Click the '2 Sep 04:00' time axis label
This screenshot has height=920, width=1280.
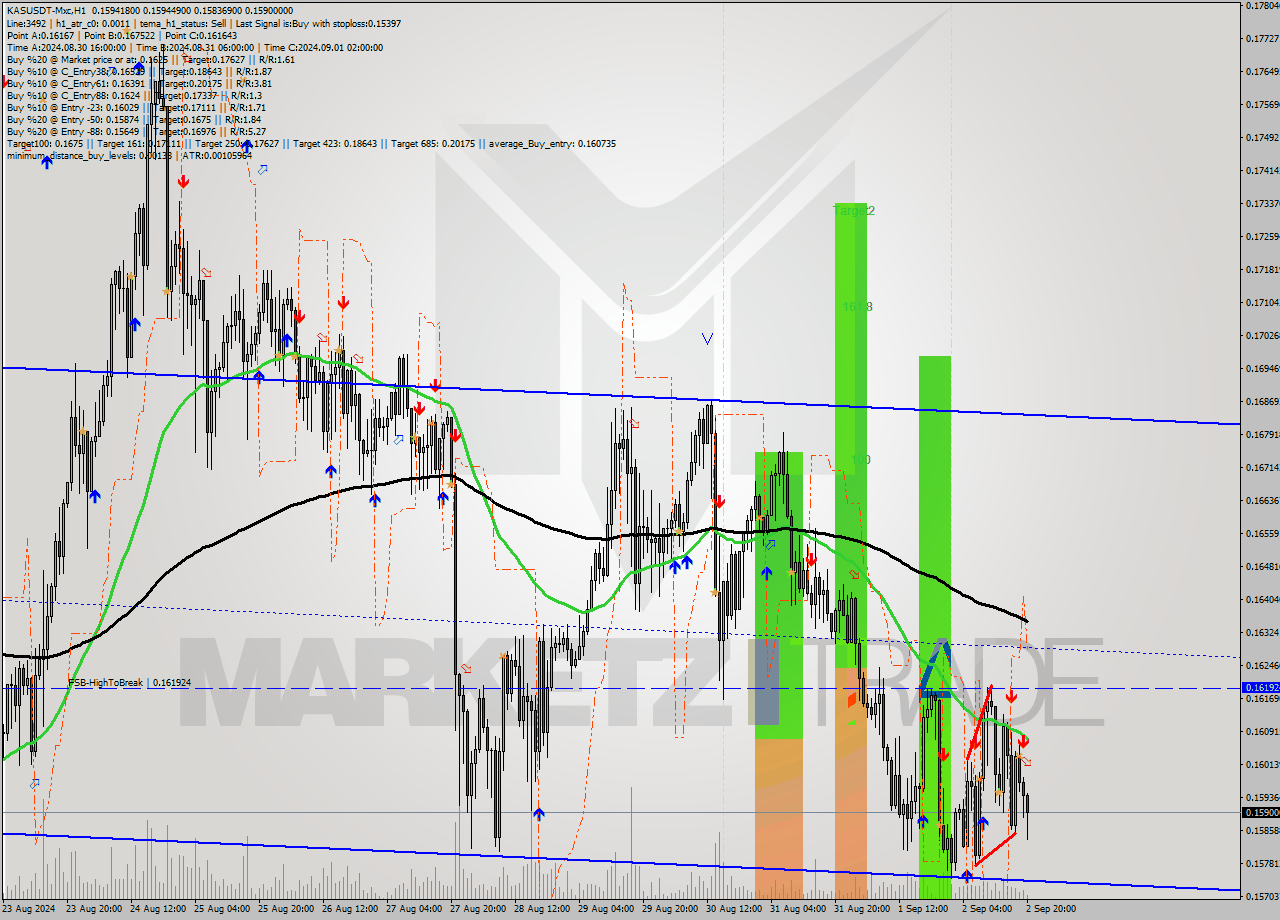pyautogui.click(x=987, y=910)
